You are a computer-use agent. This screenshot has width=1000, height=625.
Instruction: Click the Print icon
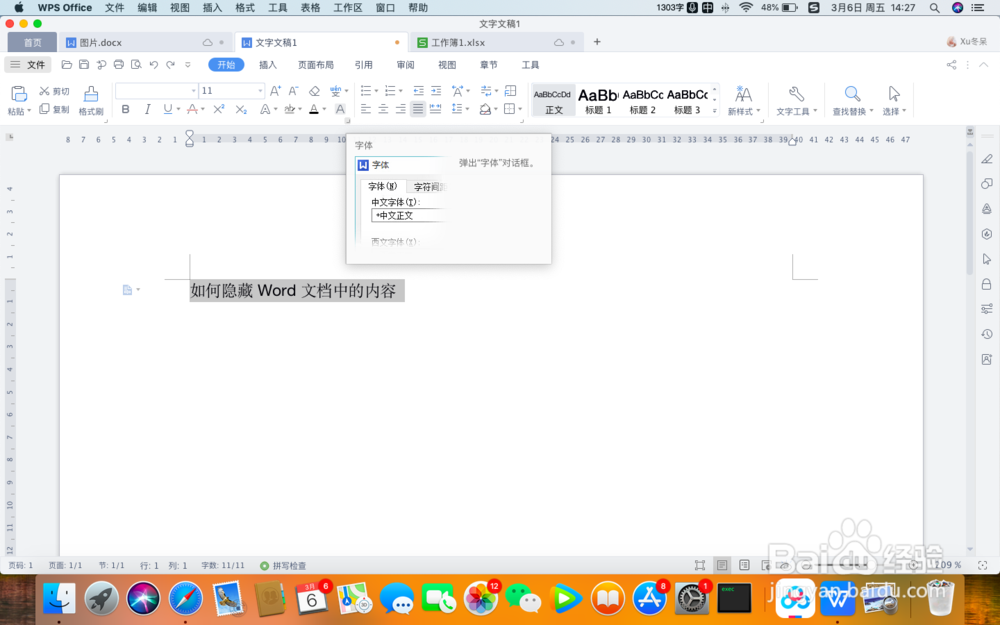pos(119,64)
